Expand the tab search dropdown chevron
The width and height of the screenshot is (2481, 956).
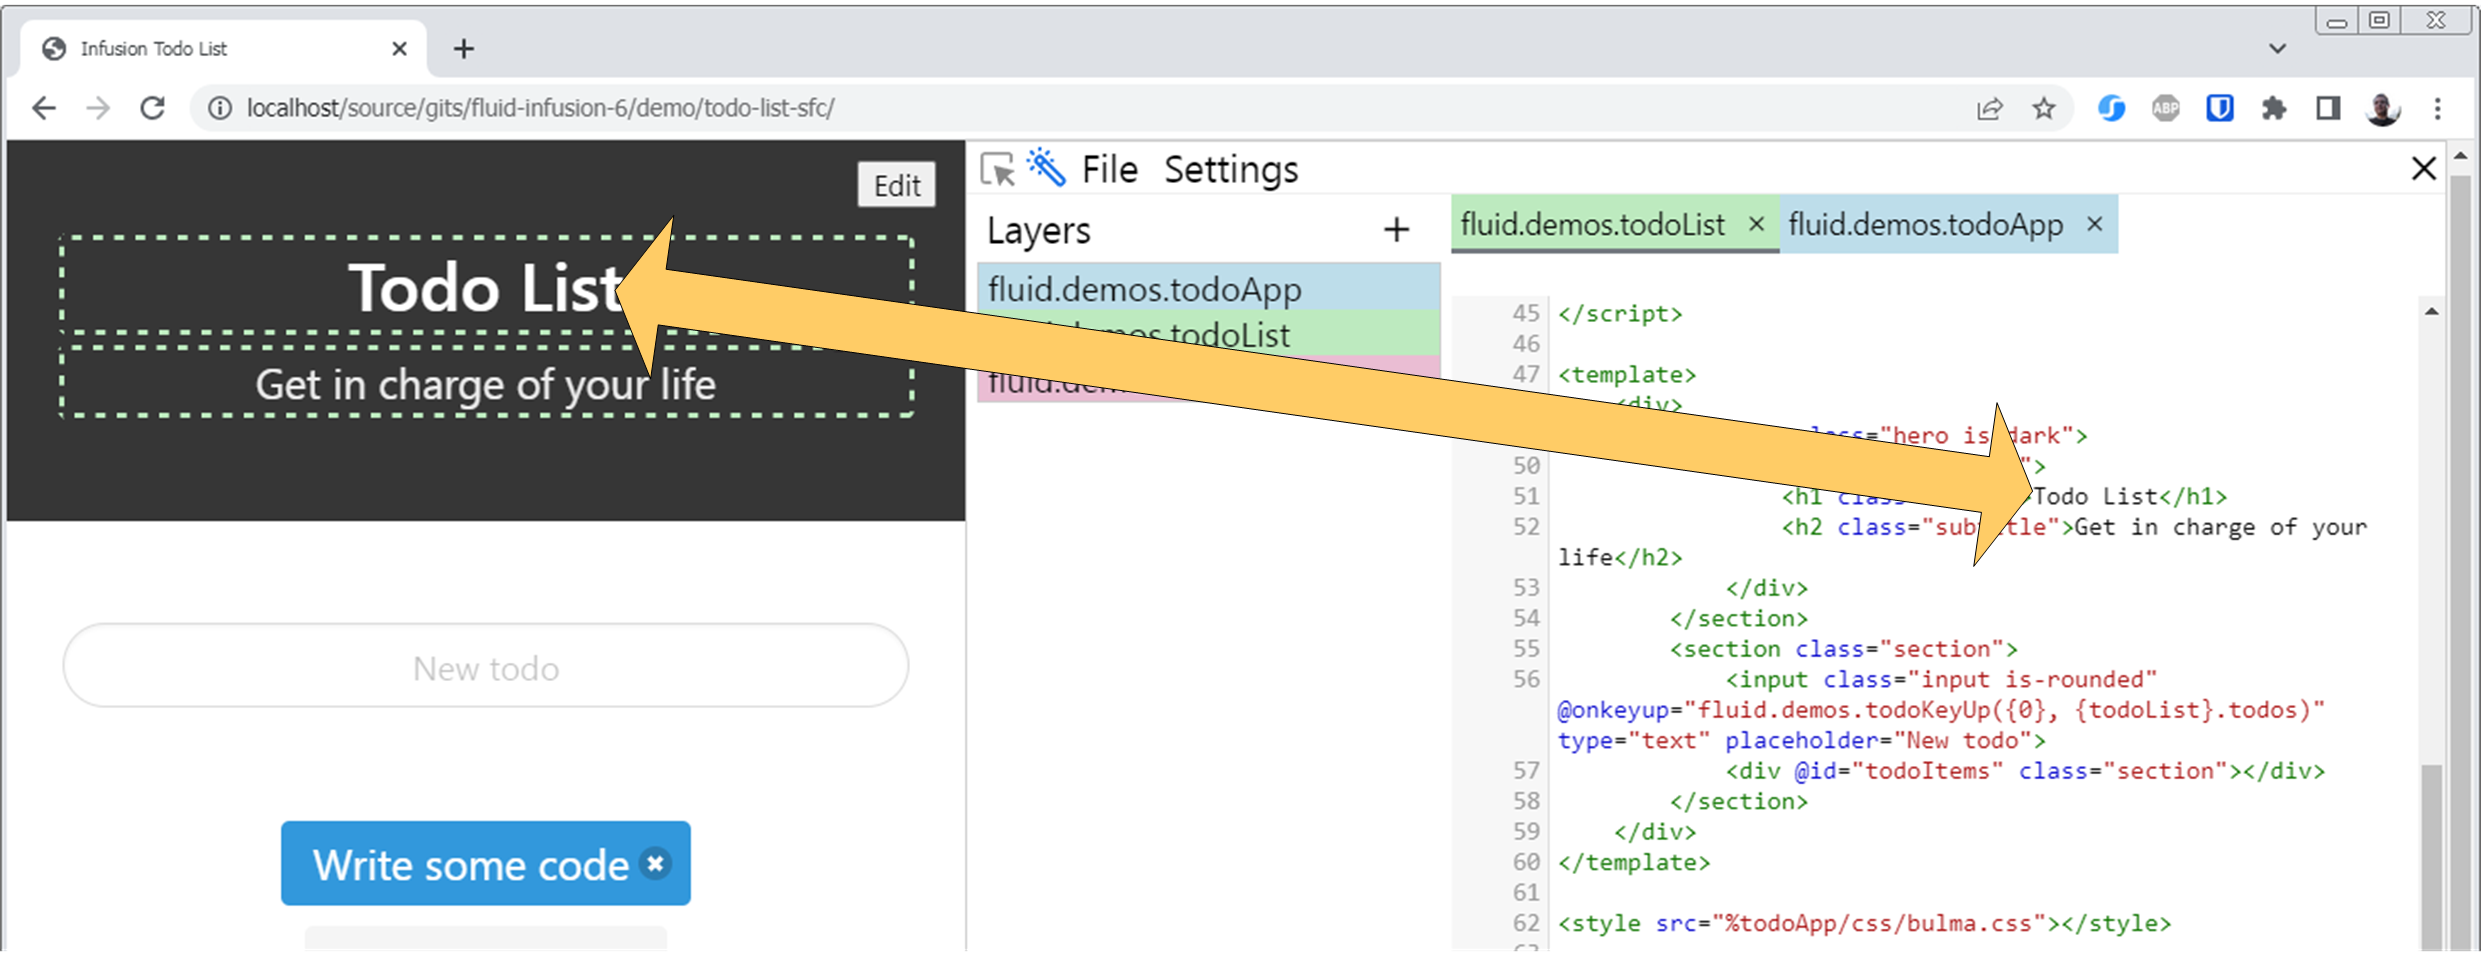(x=2277, y=48)
